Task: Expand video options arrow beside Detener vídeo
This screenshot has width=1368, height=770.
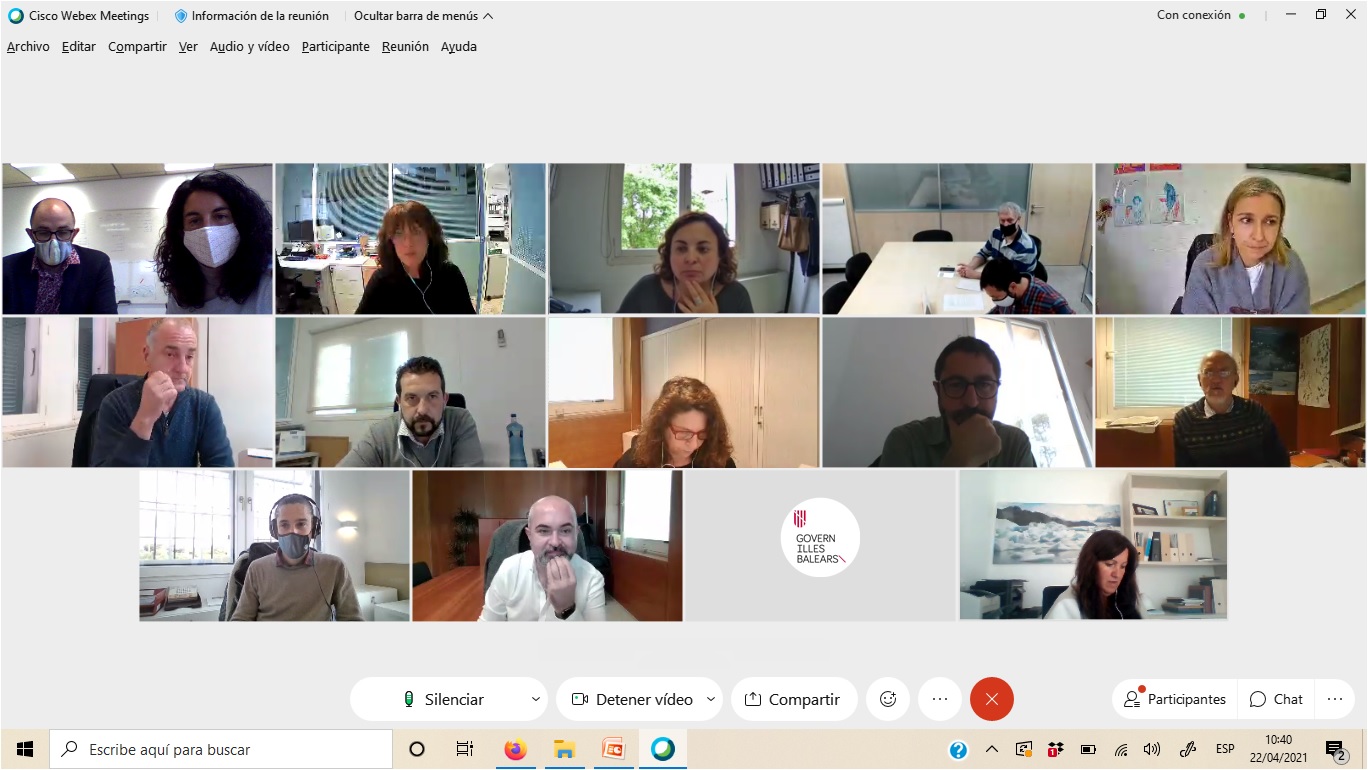Action: (x=711, y=699)
